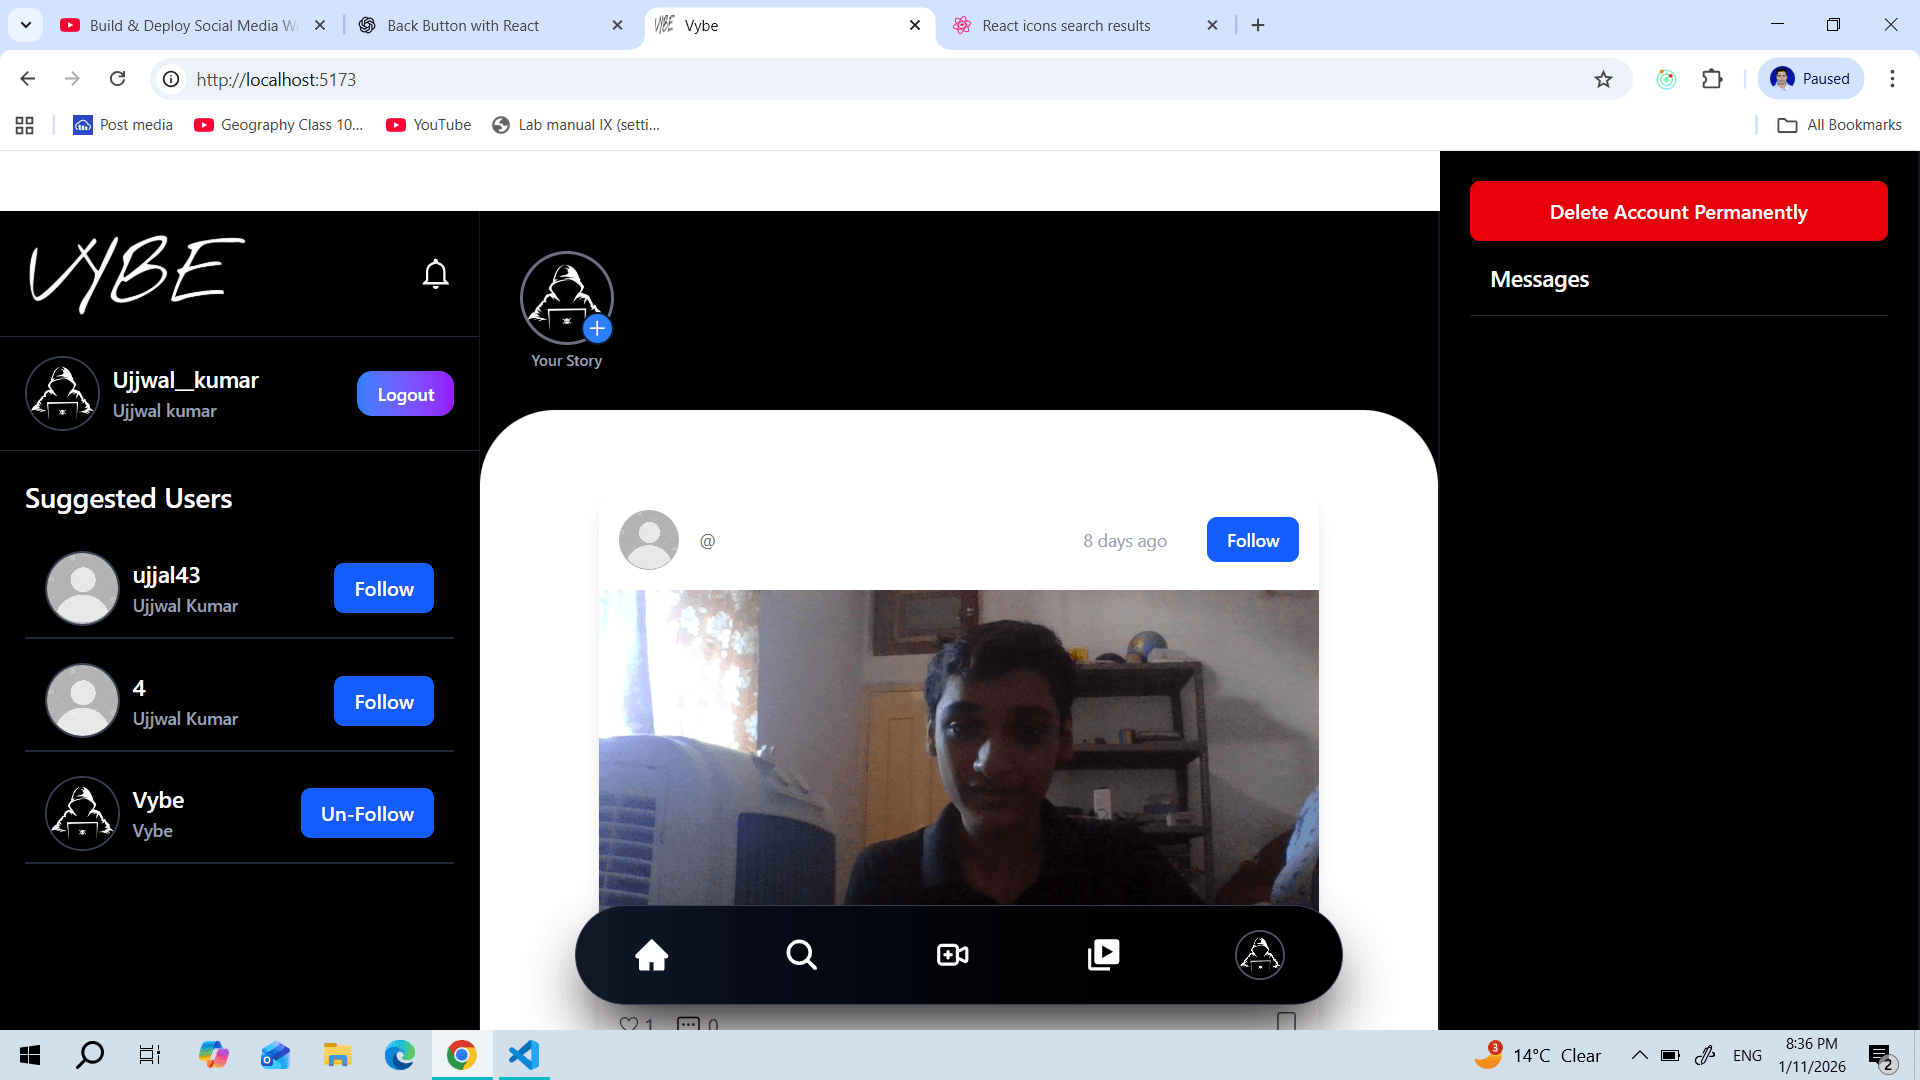Open the video camera icon in bottom navbar
The image size is (1920, 1080).
coord(951,954)
